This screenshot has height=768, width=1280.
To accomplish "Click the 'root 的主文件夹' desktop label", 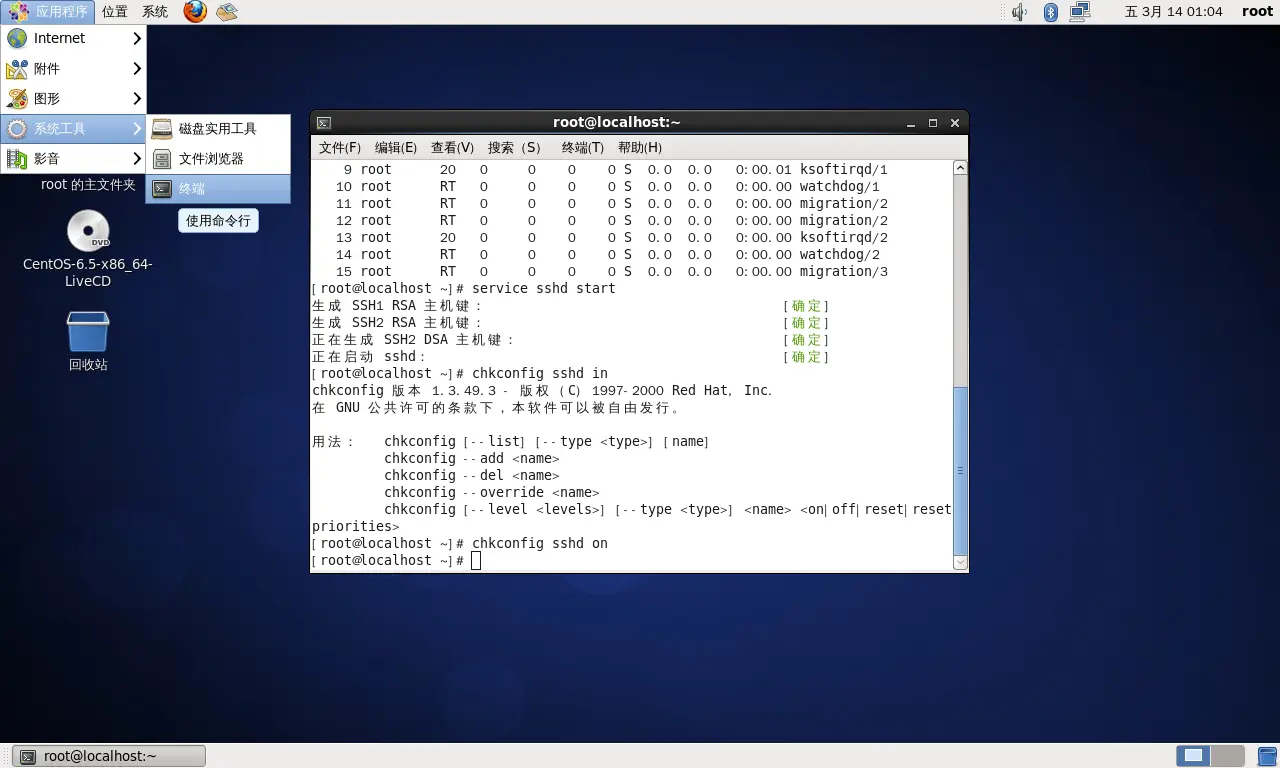I will tap(88, 185).
